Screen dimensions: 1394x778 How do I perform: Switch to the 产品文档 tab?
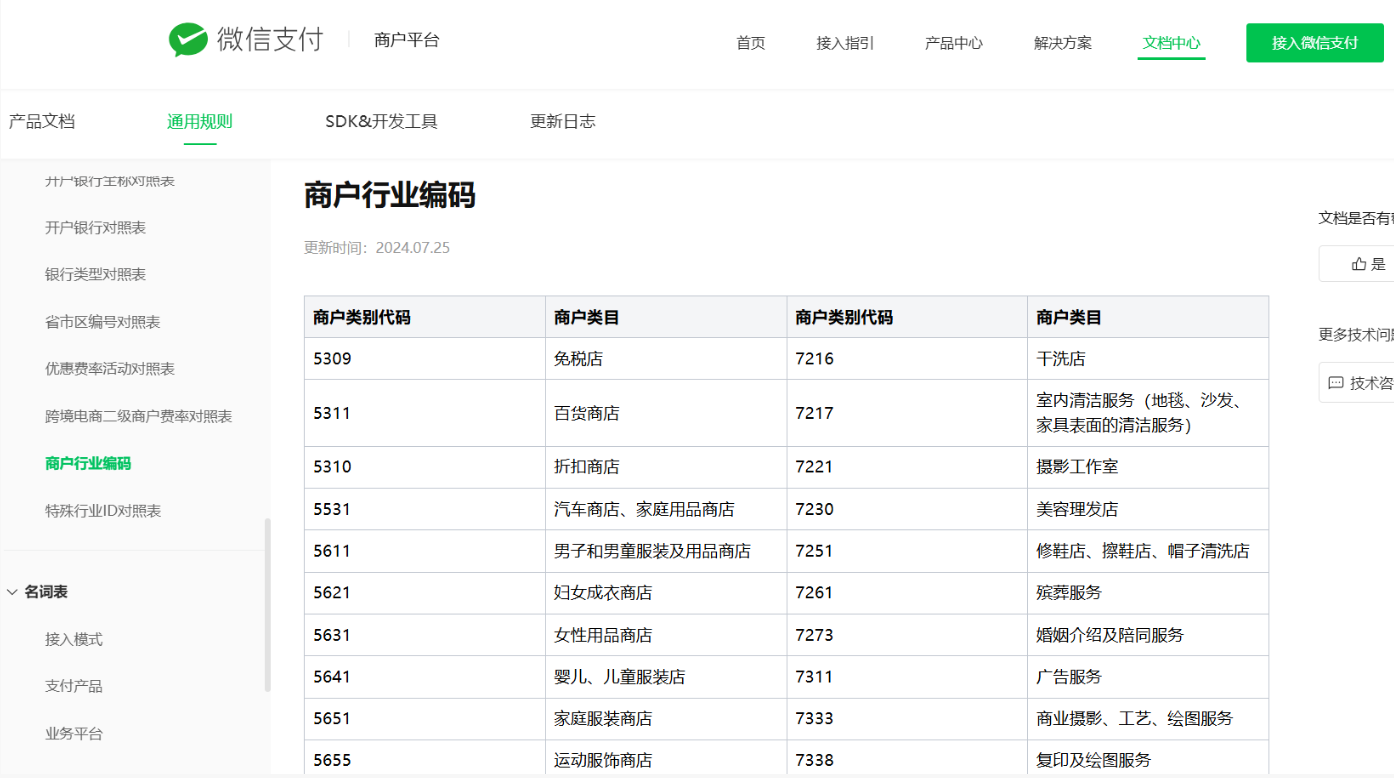click(42, 121)
